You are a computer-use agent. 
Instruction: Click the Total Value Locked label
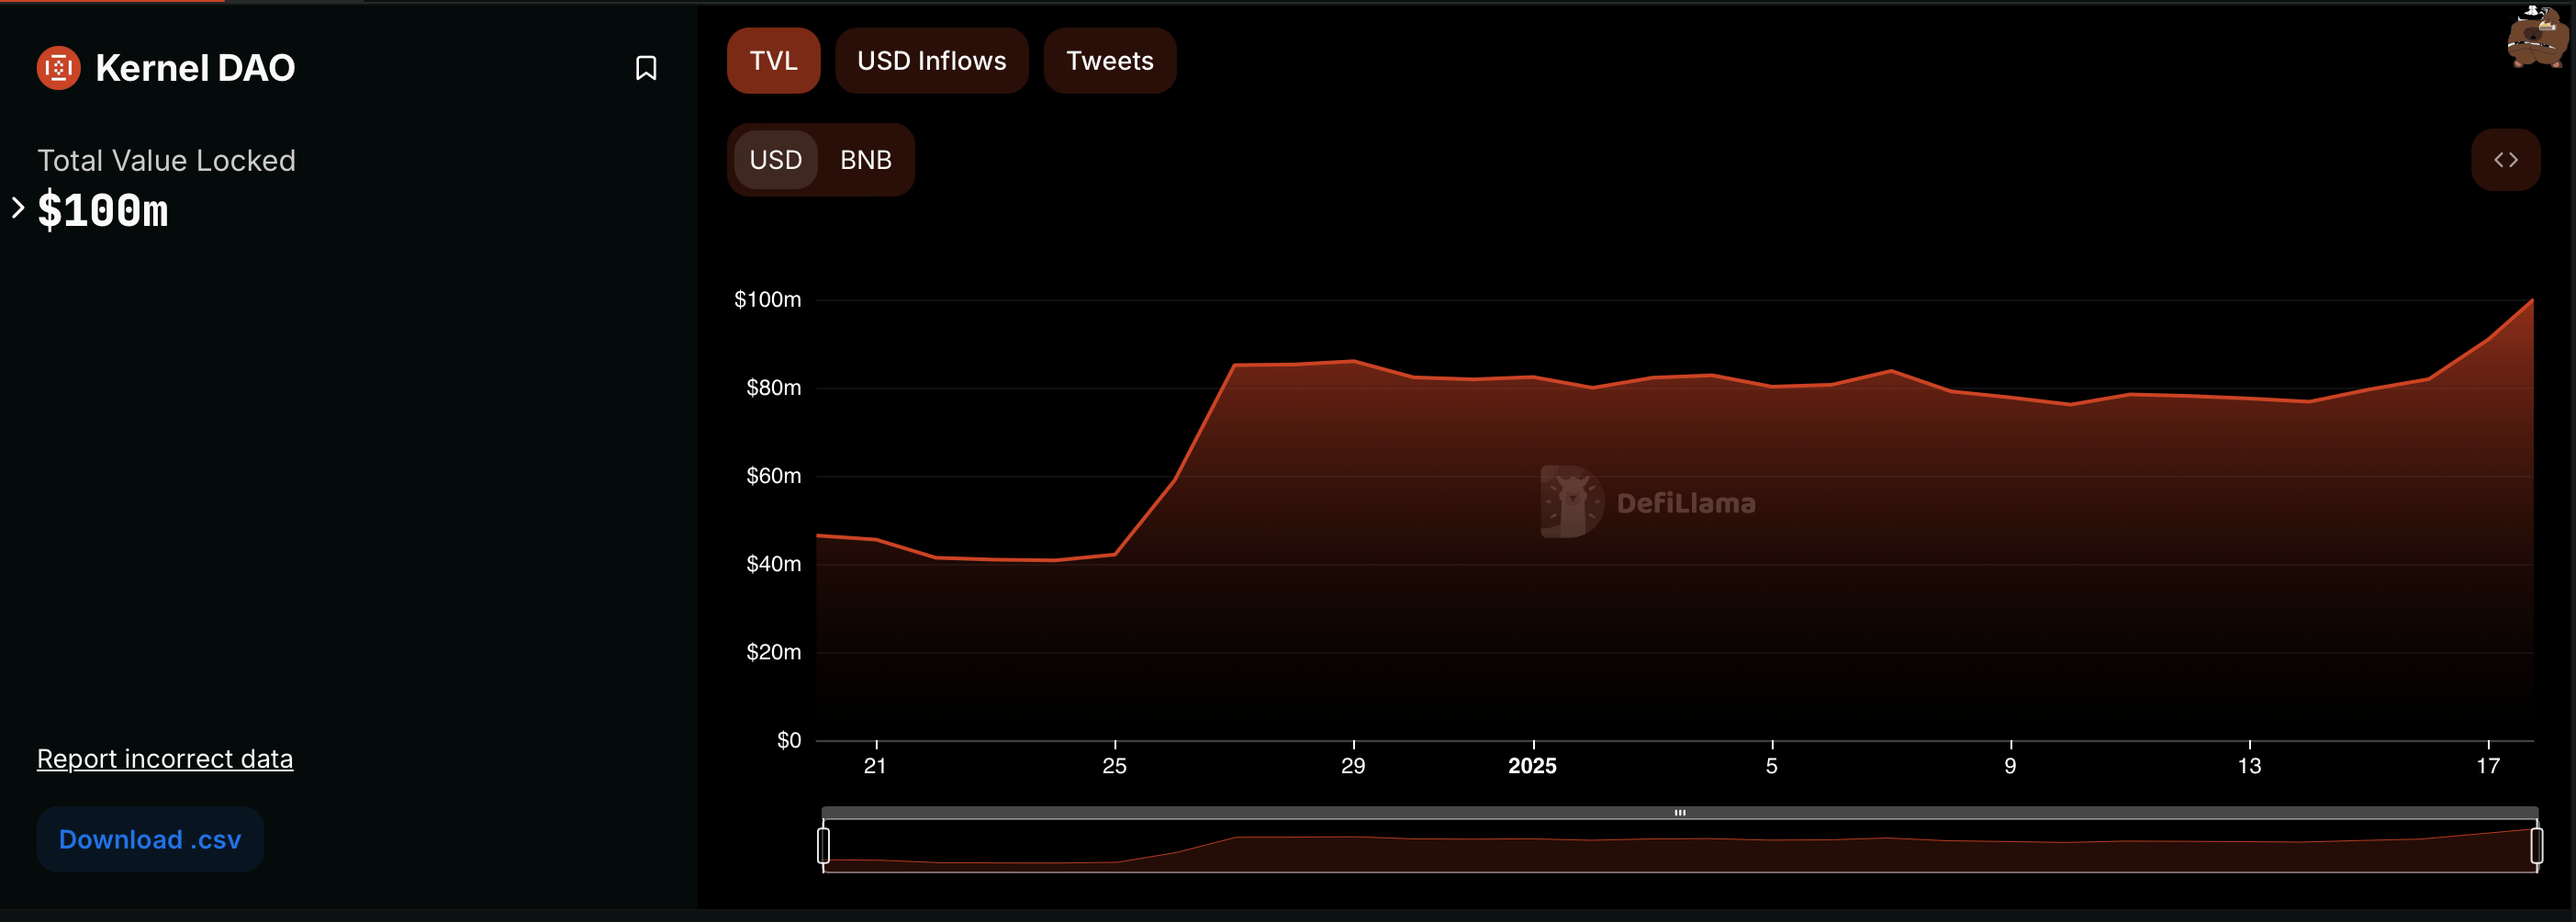166,161
